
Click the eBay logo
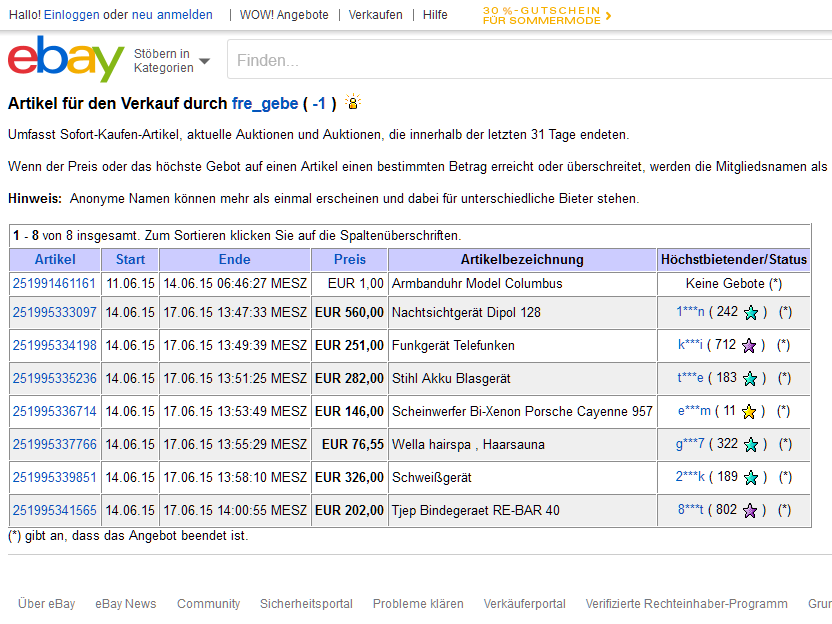[66, 60]
